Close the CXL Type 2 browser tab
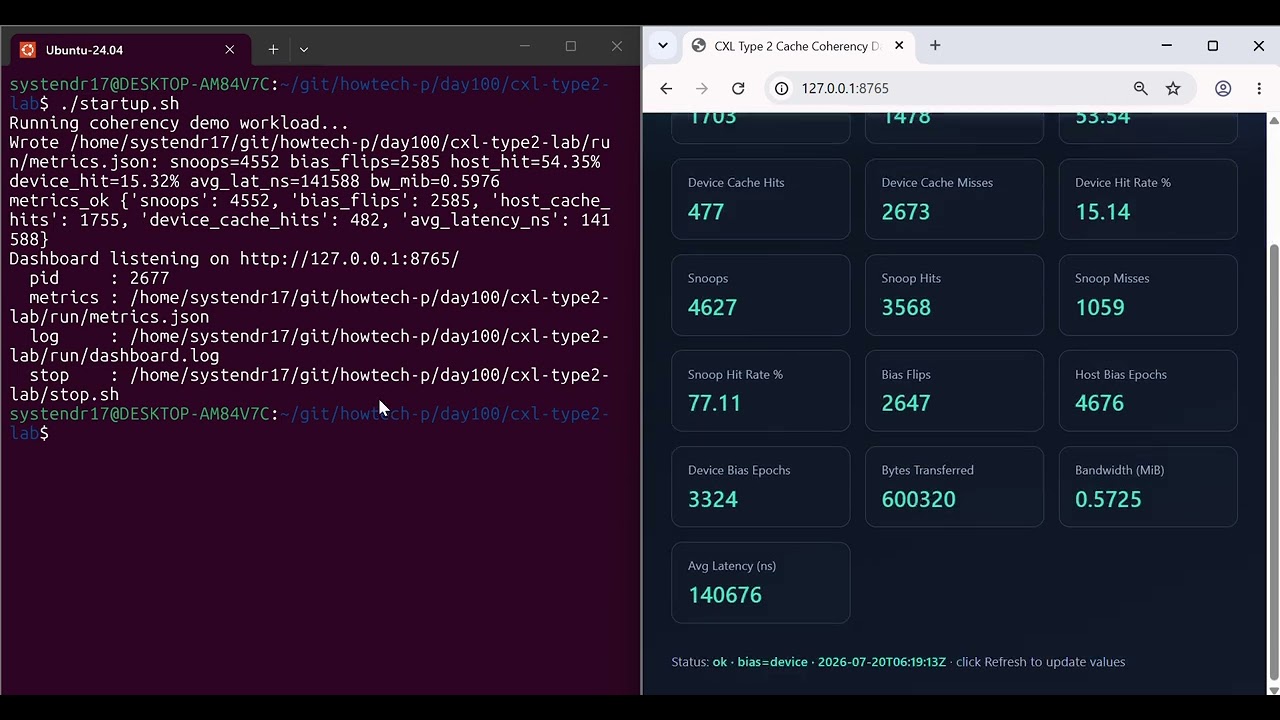 tap(899, 46)
